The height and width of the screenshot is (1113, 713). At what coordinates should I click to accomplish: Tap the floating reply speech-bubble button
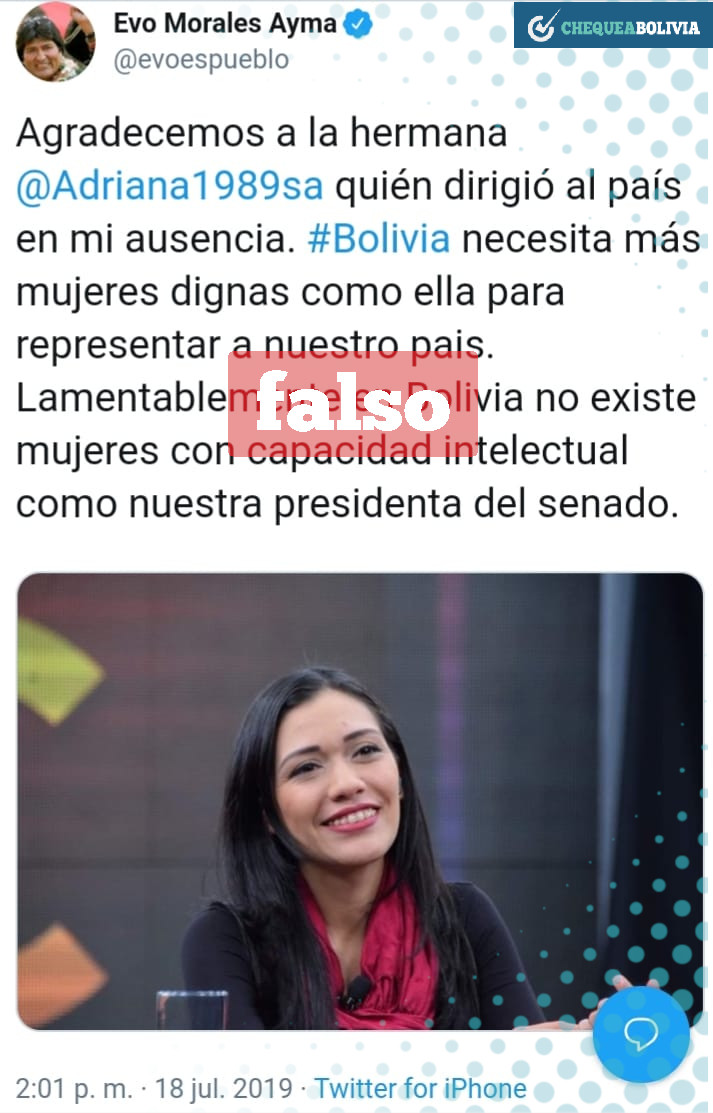tap(641, 1034)
